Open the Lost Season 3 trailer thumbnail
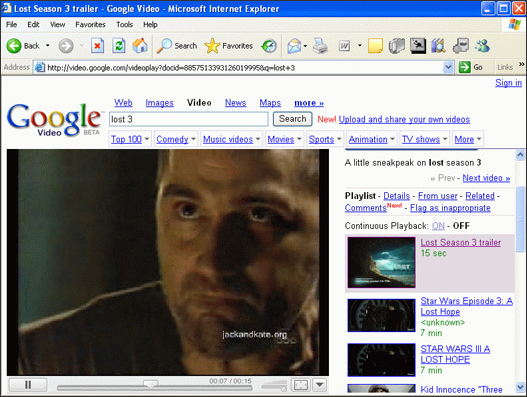Screen dimensions: 527x397 point(381,262)
